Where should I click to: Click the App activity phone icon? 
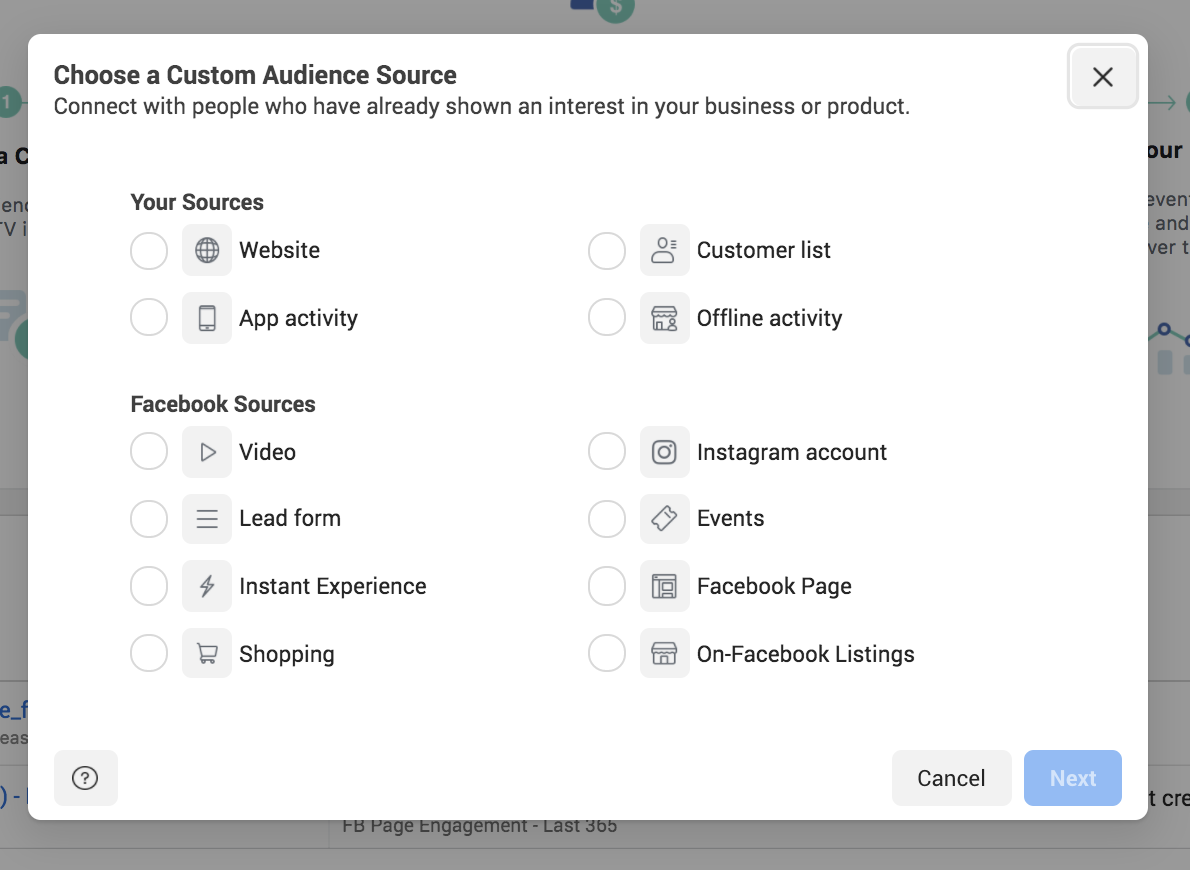207,317
